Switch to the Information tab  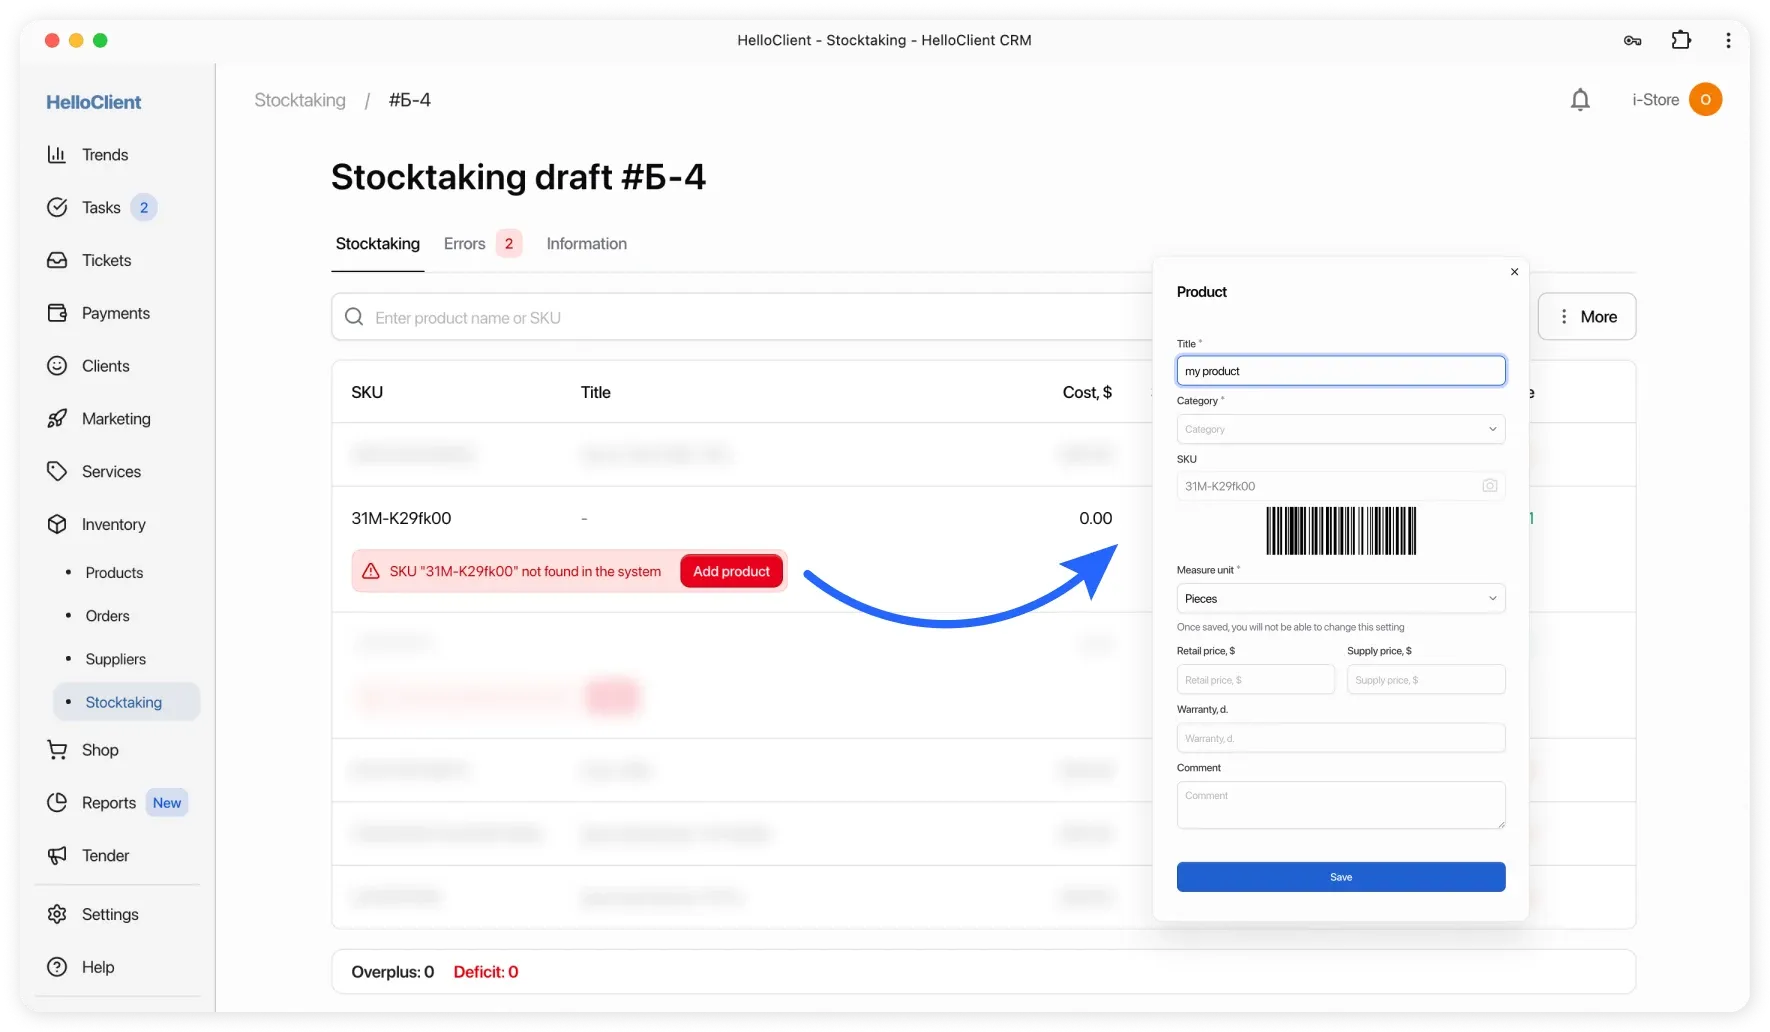tap(586, 244)
